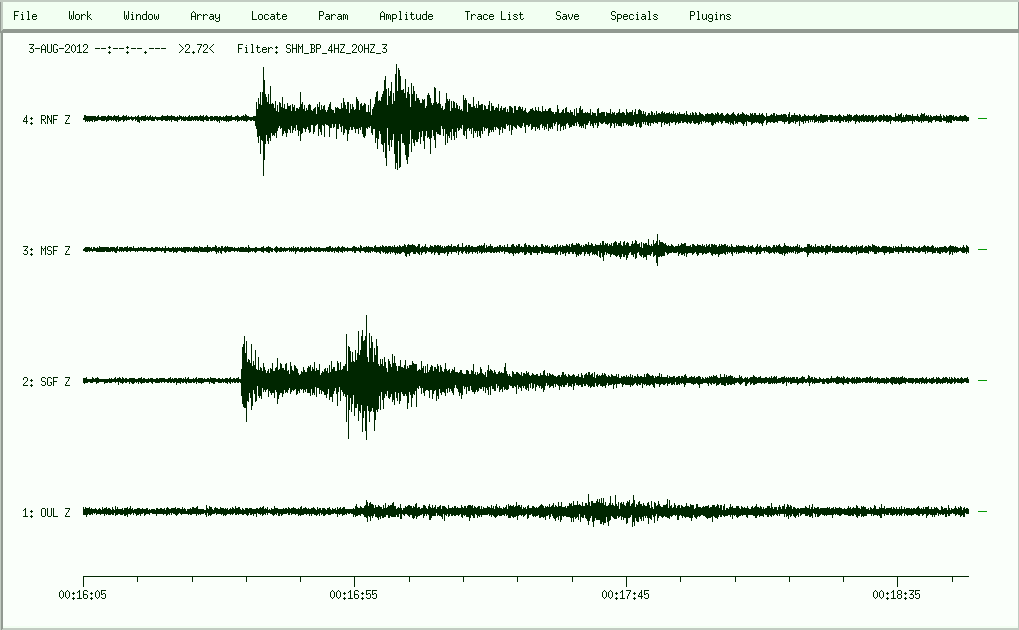
Task: Open the Window menu
Action: click(141, 16)
